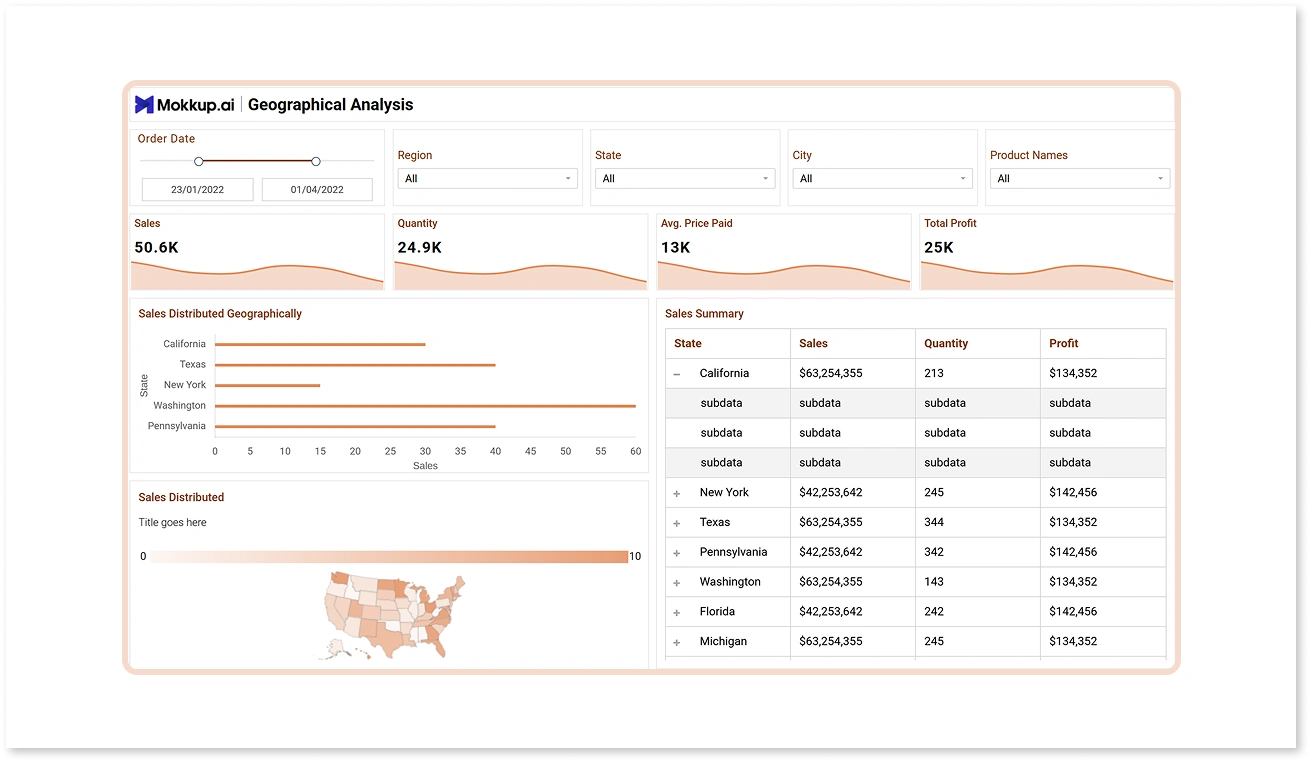Click the Geographical Analysis title
Screen dimensions: 1310x762
330,105
